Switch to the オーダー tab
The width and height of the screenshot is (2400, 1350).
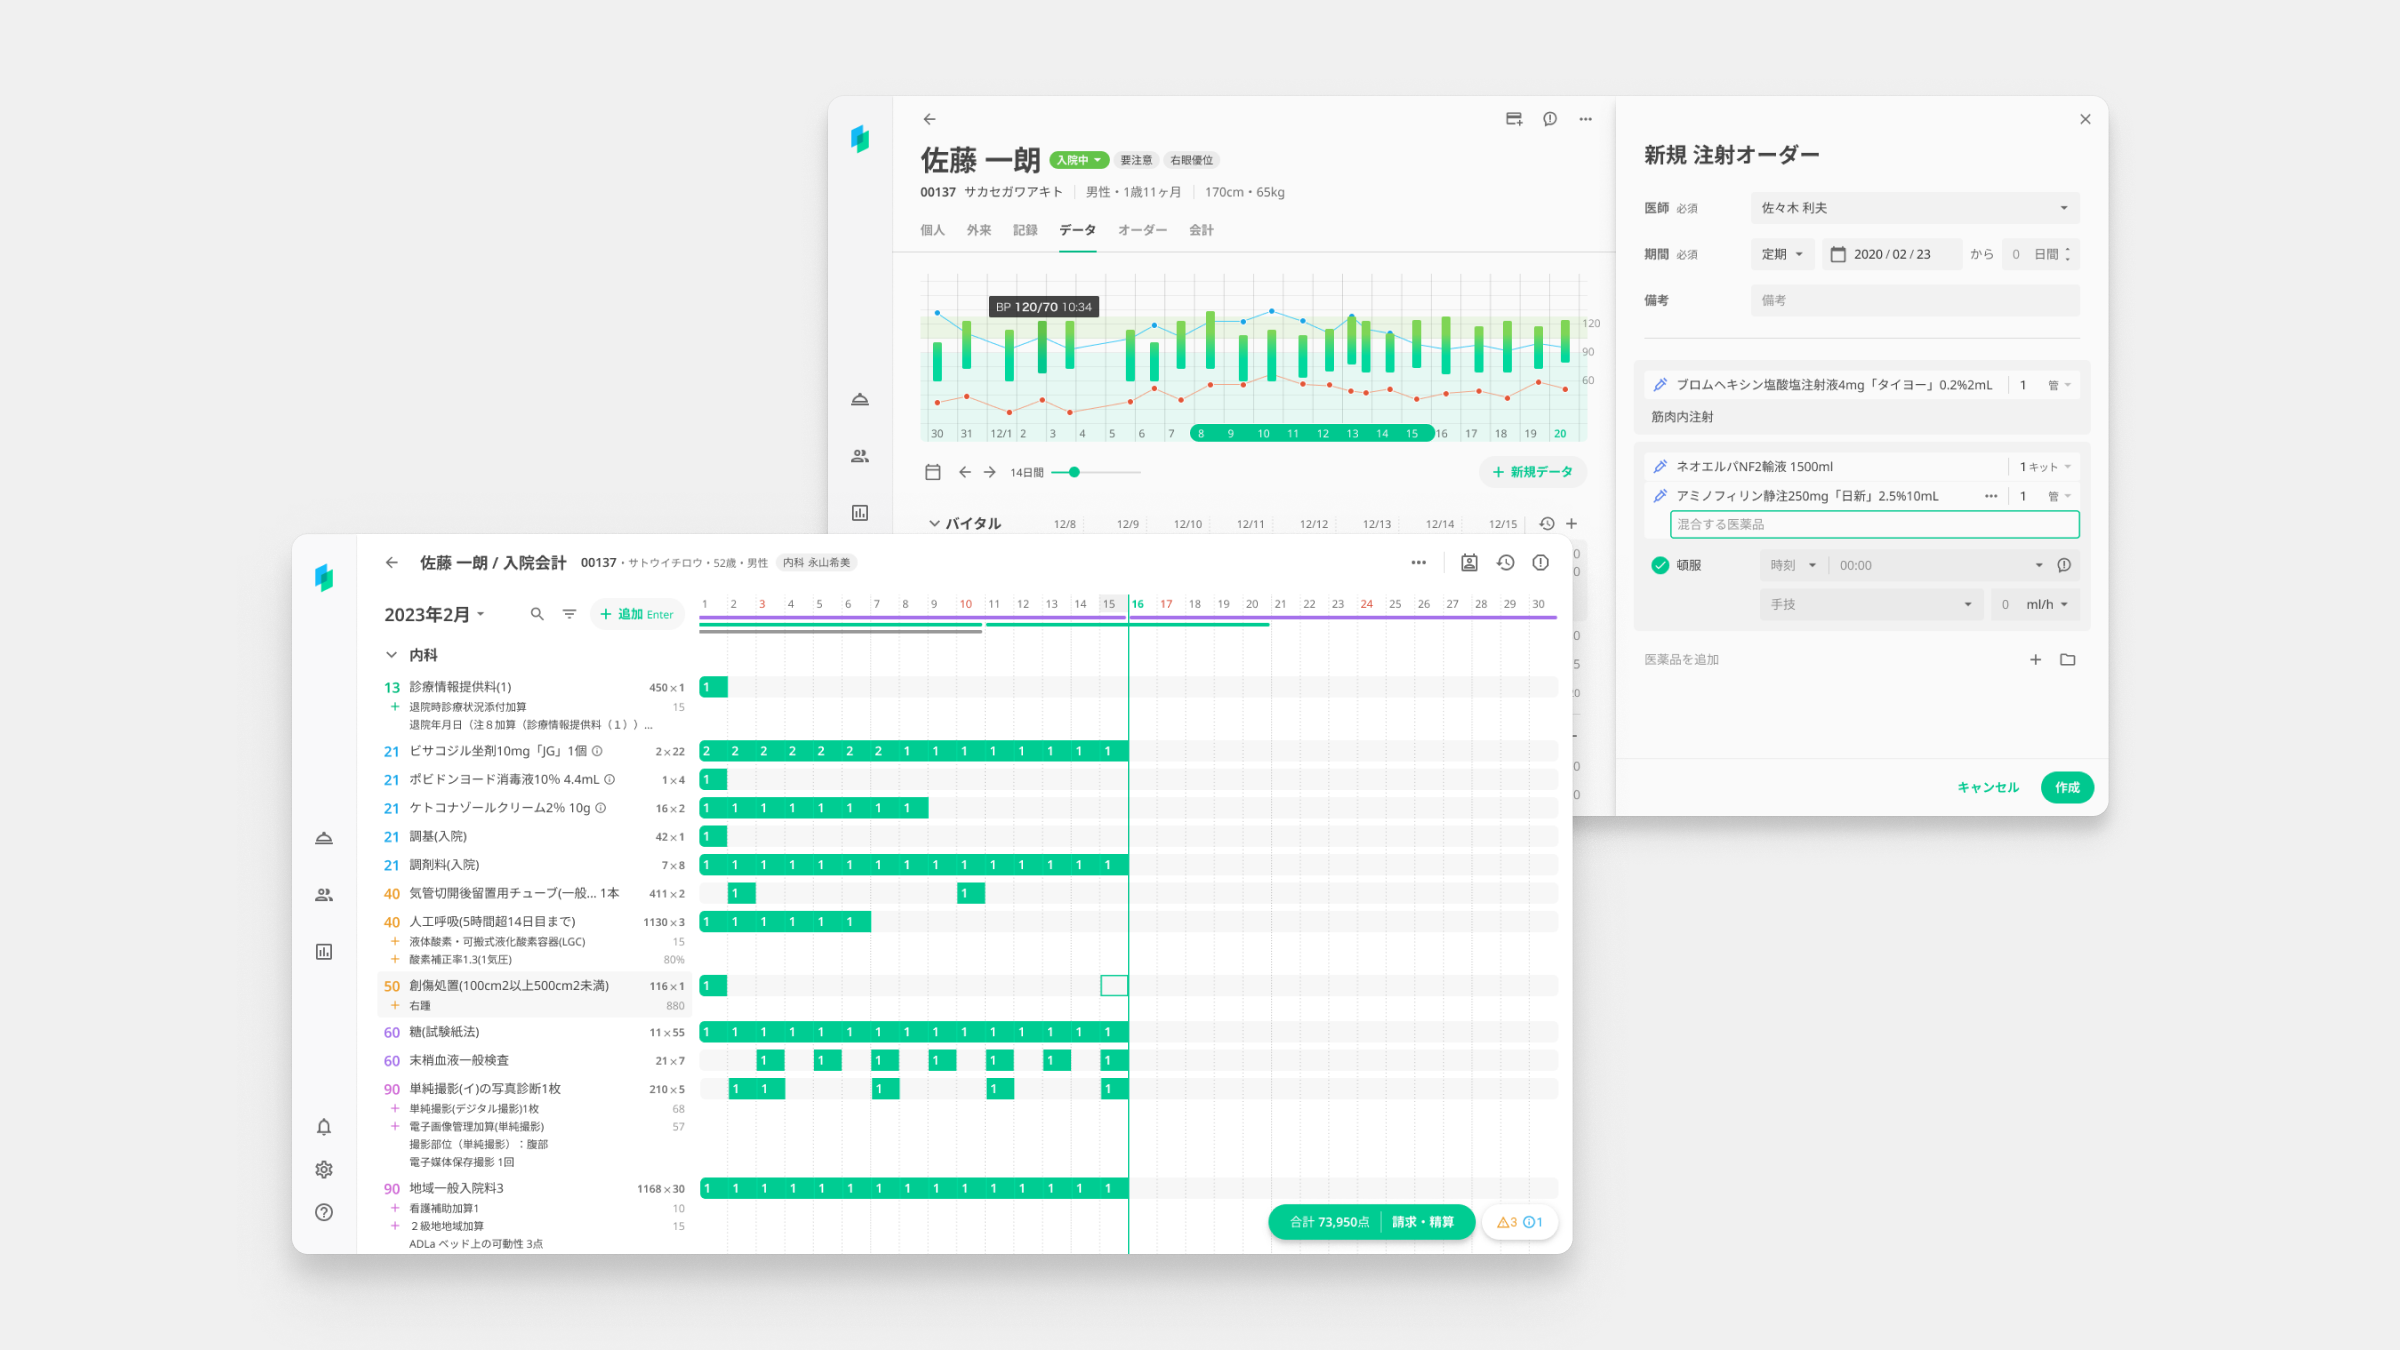click(x=1142, y=230)
